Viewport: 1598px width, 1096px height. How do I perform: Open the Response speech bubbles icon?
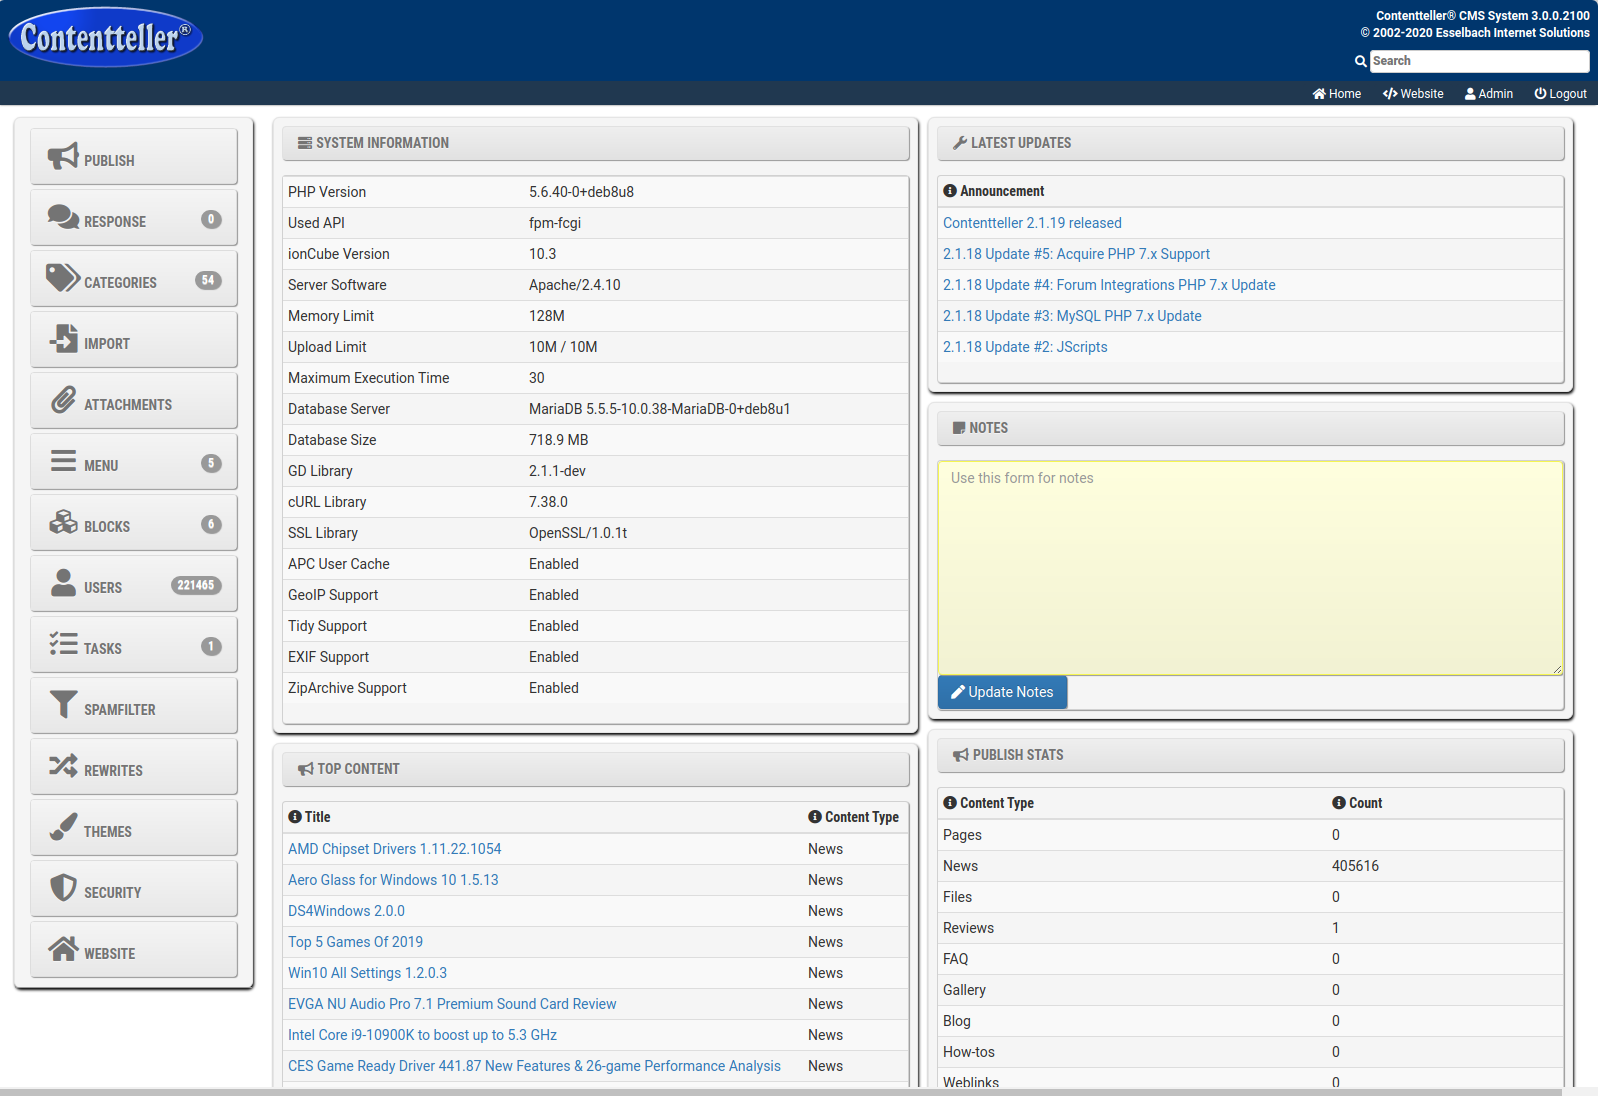pos(63,217)
